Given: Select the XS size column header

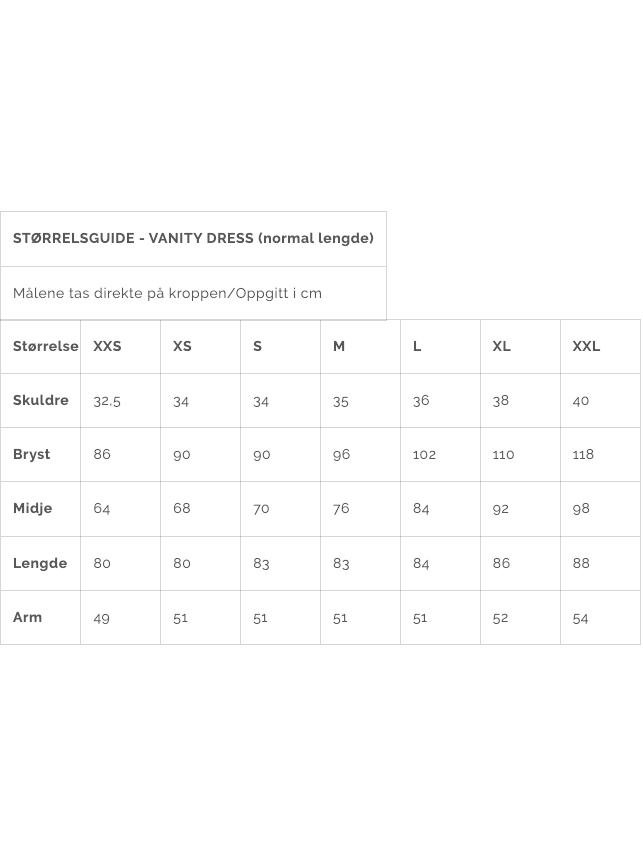Looking at the screenshot, I should 182,346.
